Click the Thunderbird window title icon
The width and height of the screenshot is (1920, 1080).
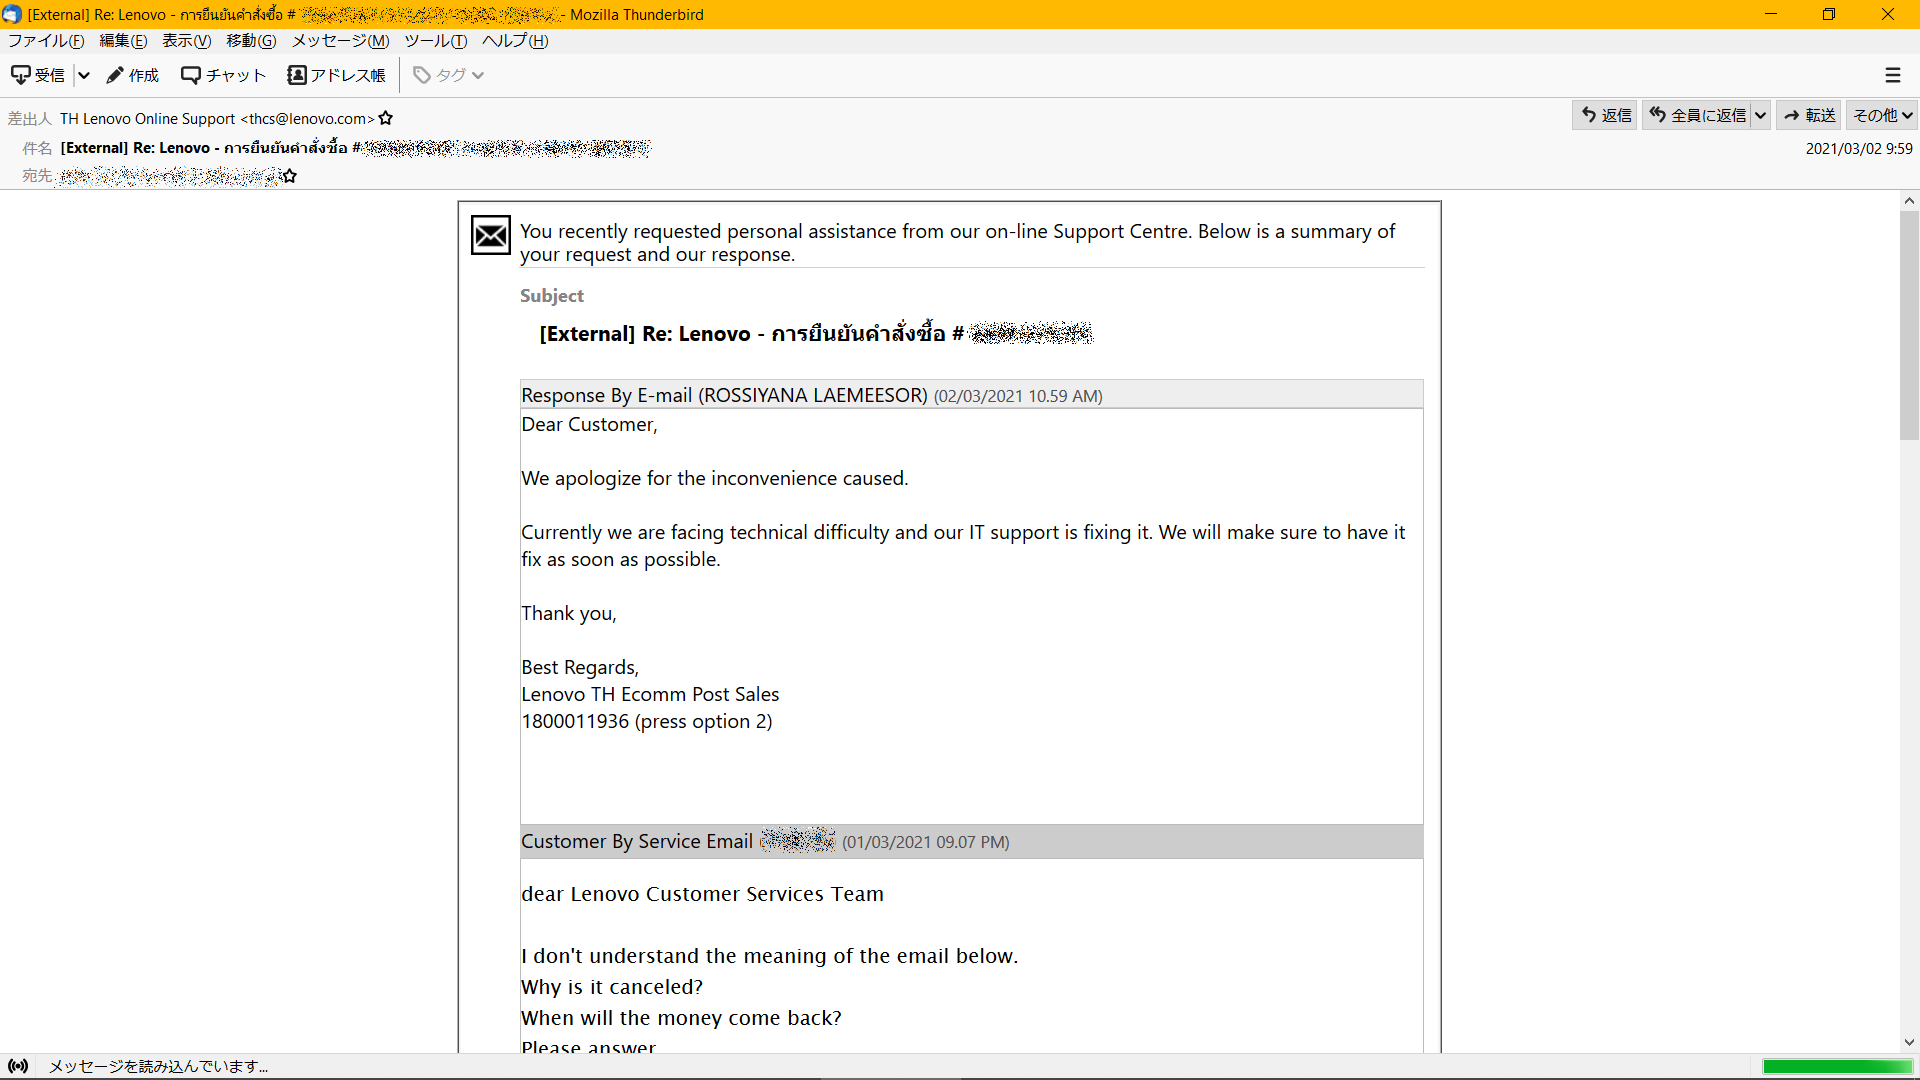pos(12,14)
